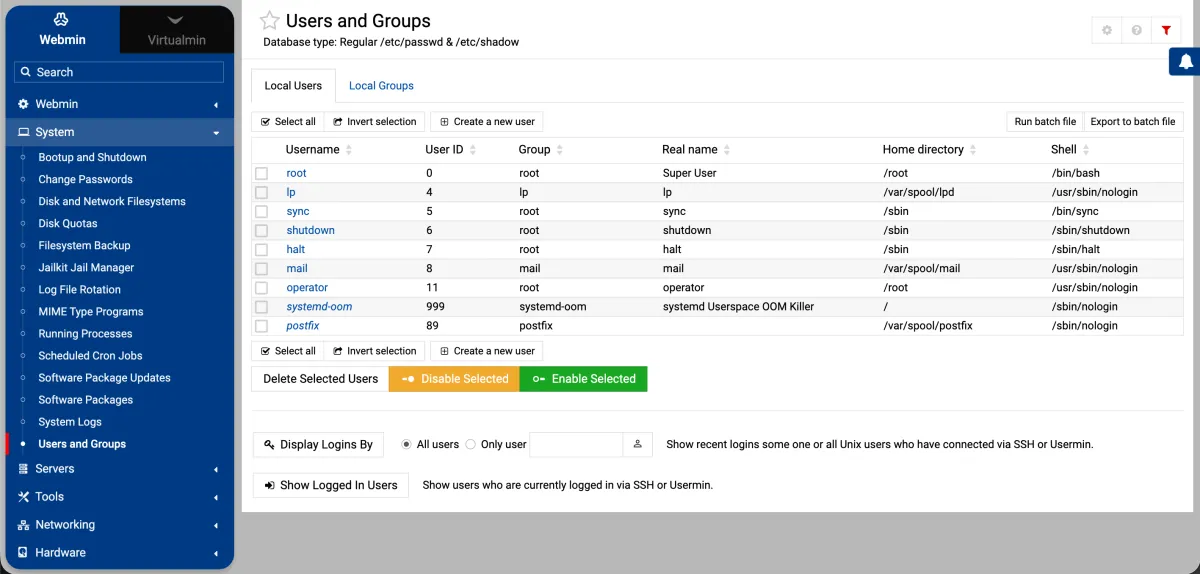
Task: Tick the checkbox for lp user
Action: coord(262,193)
